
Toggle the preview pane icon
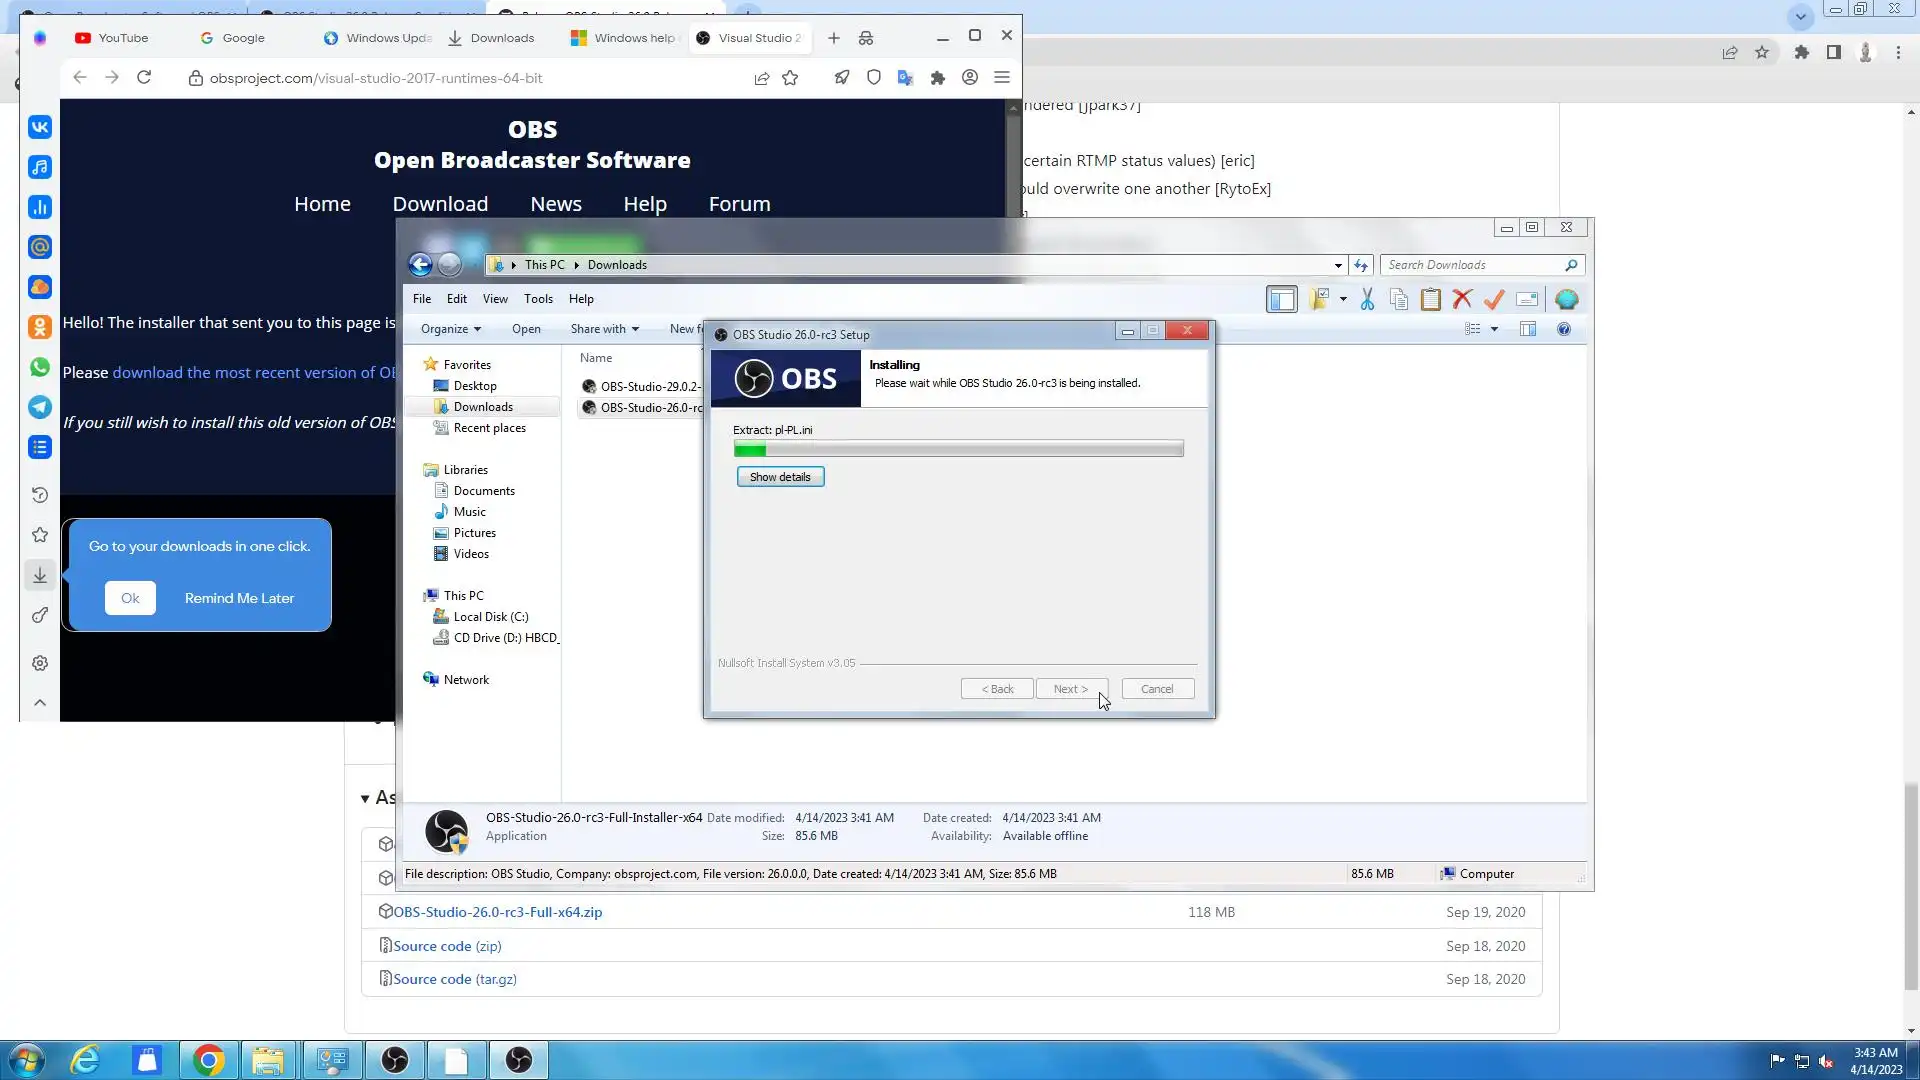coord(1528,329)
